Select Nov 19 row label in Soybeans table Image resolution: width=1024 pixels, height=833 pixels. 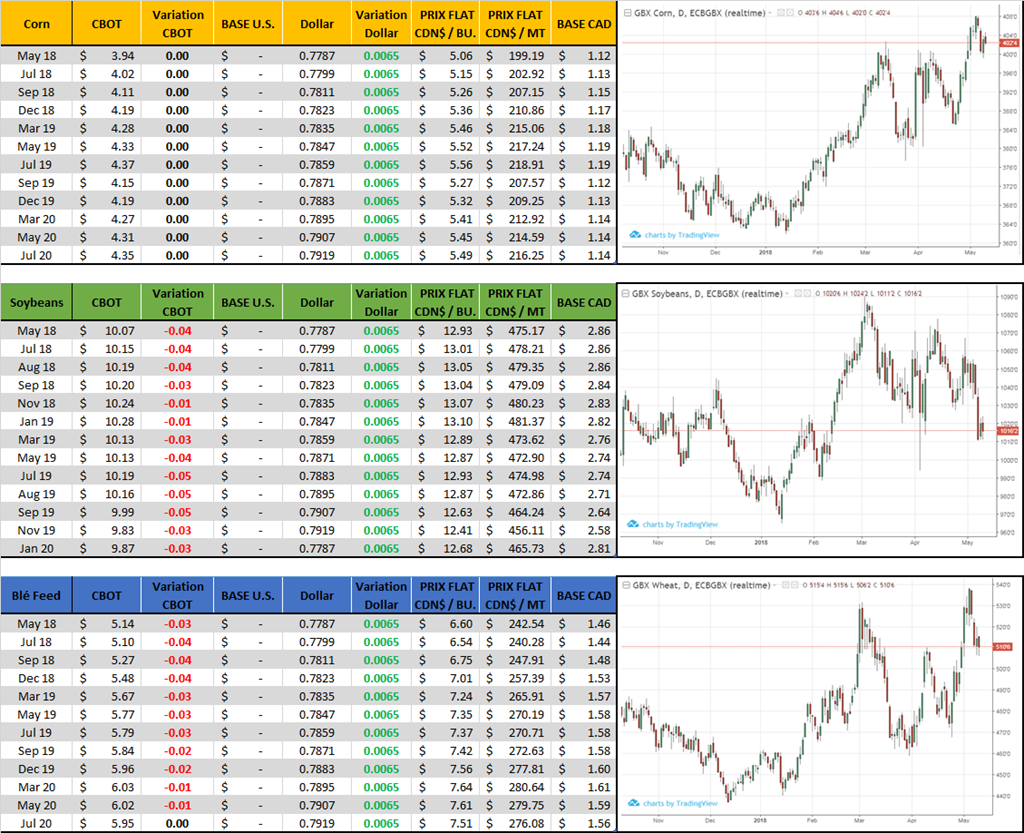(37, 530)
